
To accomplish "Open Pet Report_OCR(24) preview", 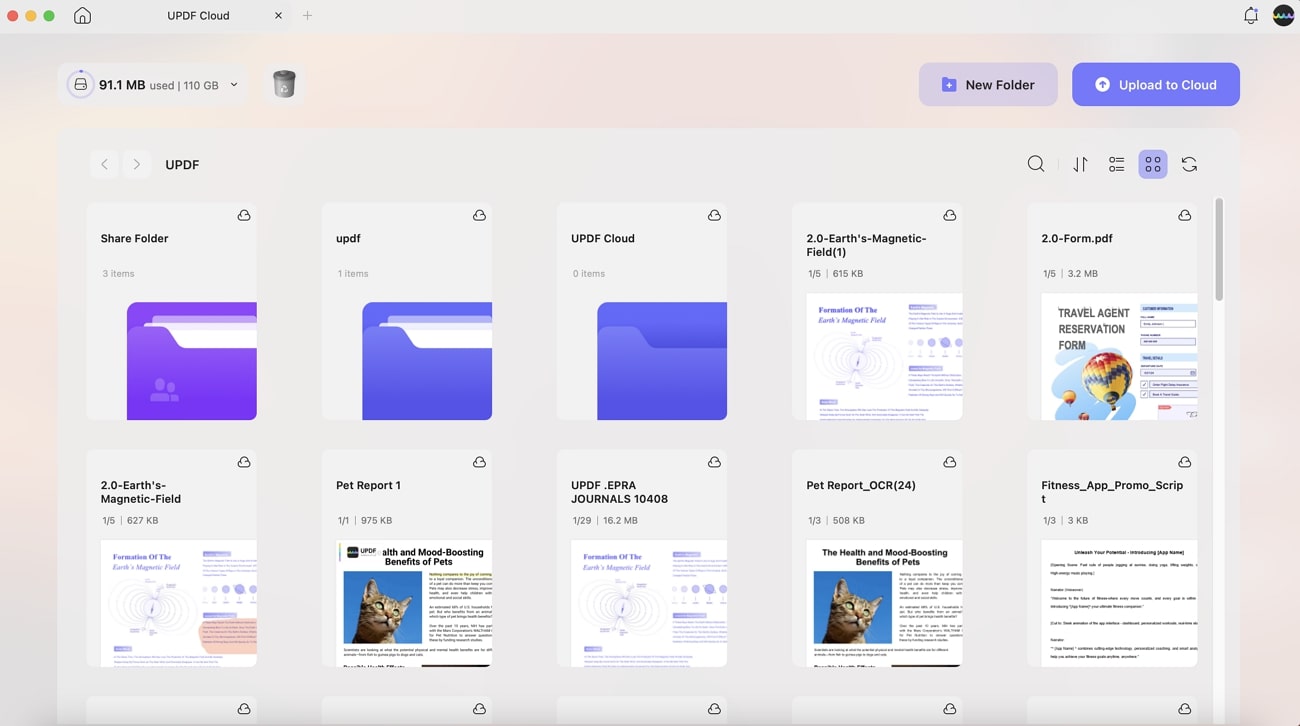I will (884, 603).
